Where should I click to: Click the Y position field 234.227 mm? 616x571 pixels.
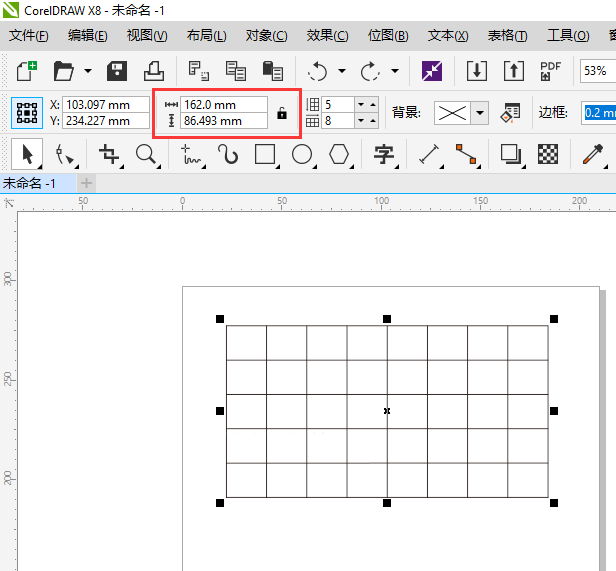click(x=105, y=121)
